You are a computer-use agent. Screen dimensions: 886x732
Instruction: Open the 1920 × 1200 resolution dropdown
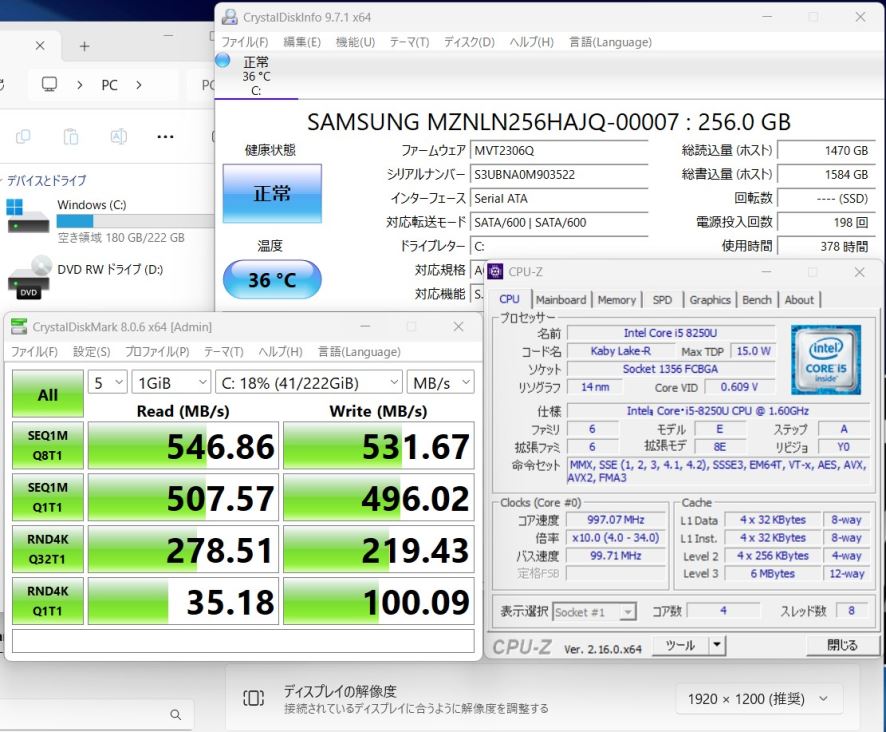759,699
